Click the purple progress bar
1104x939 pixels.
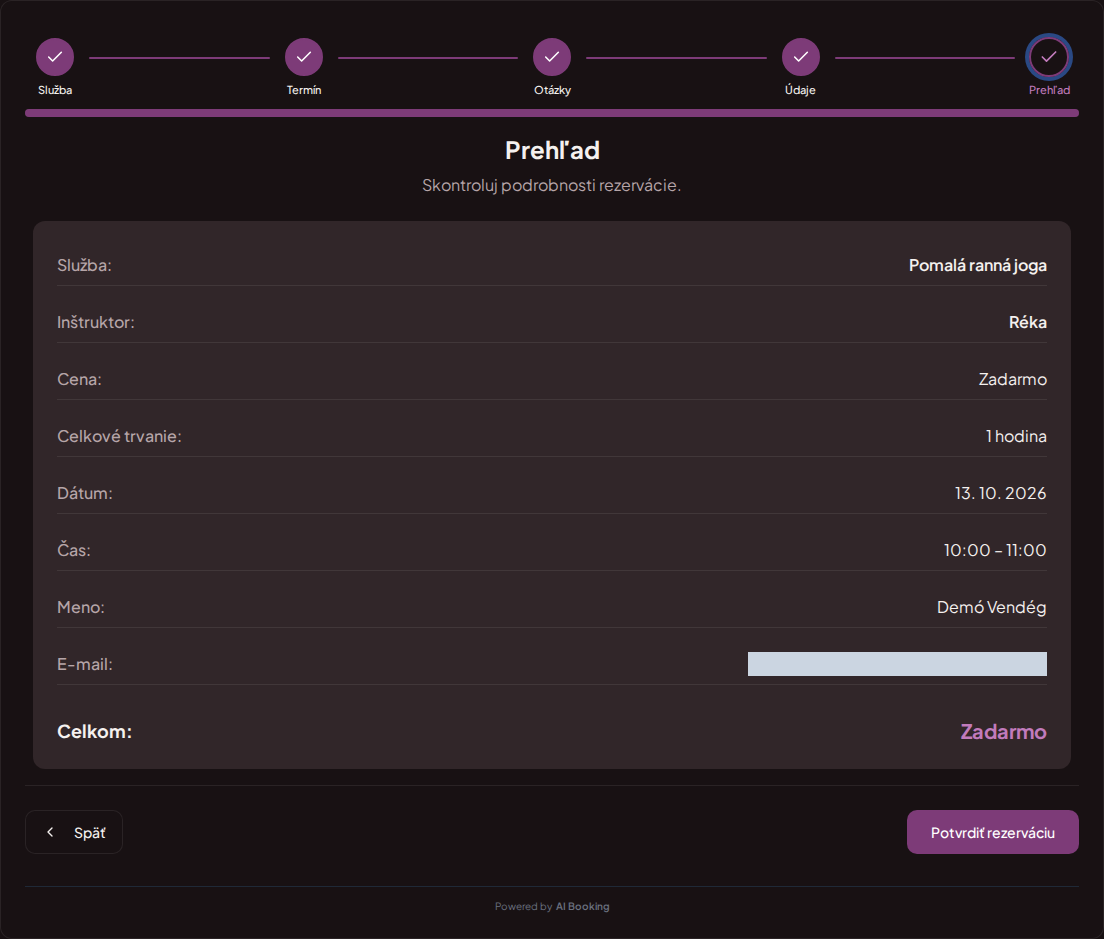point(552,113)
